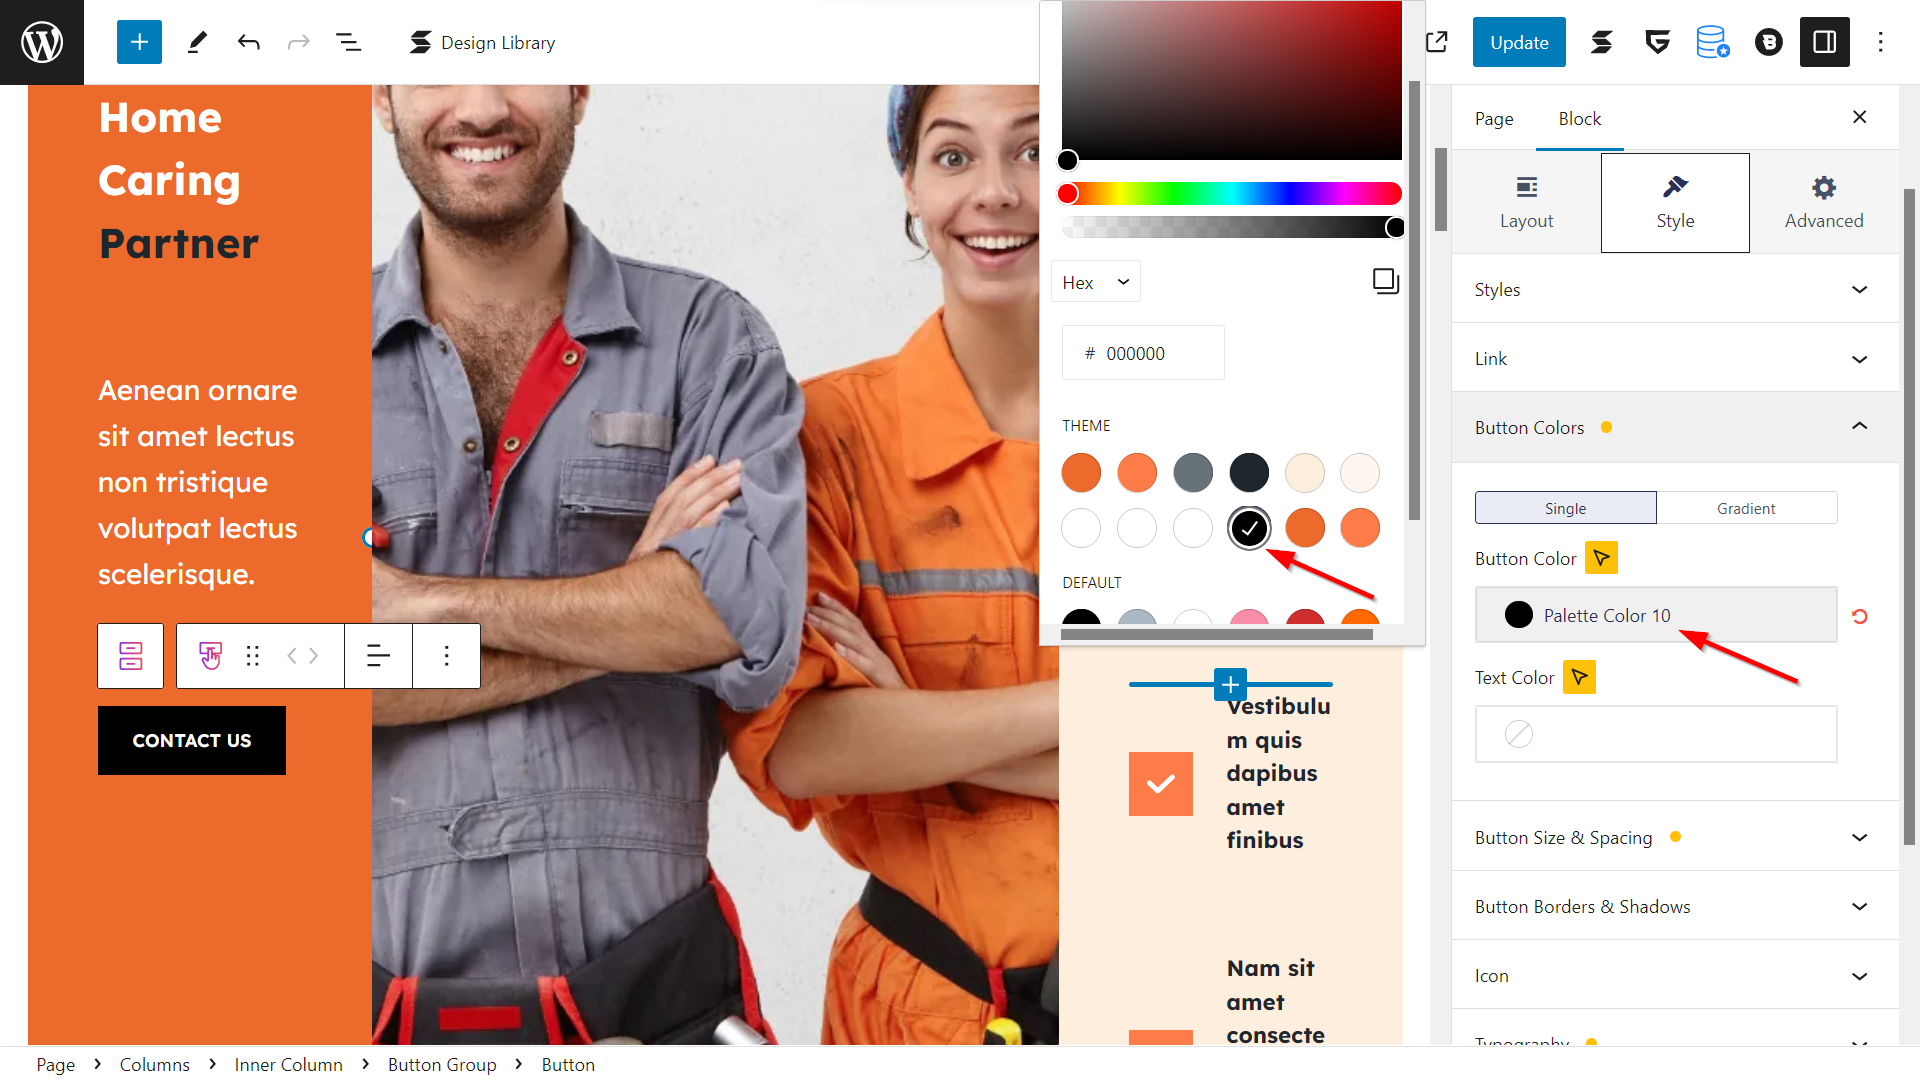Click the Update publish button
This screenshot has width=1920, height=1080.
point(1519,41)
